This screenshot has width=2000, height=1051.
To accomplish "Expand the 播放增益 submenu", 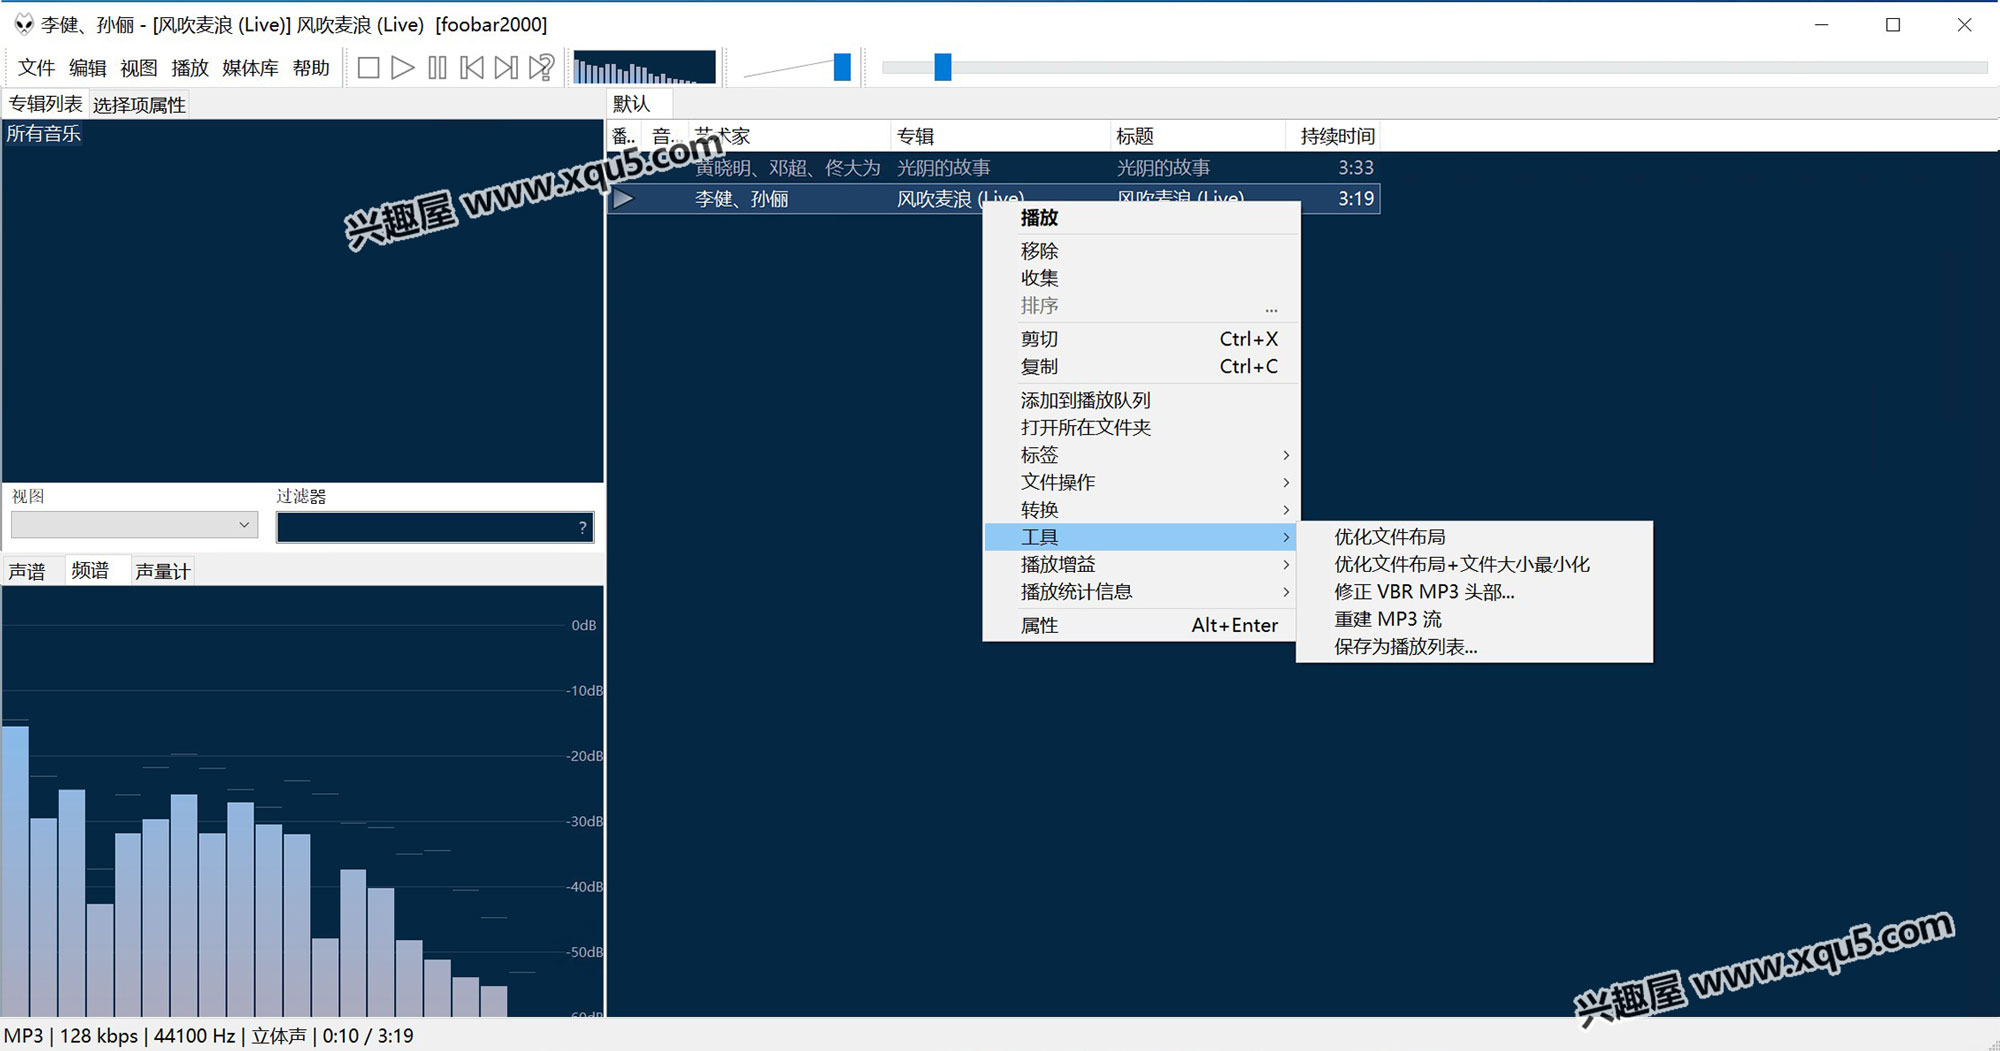I will [1141, 564].
